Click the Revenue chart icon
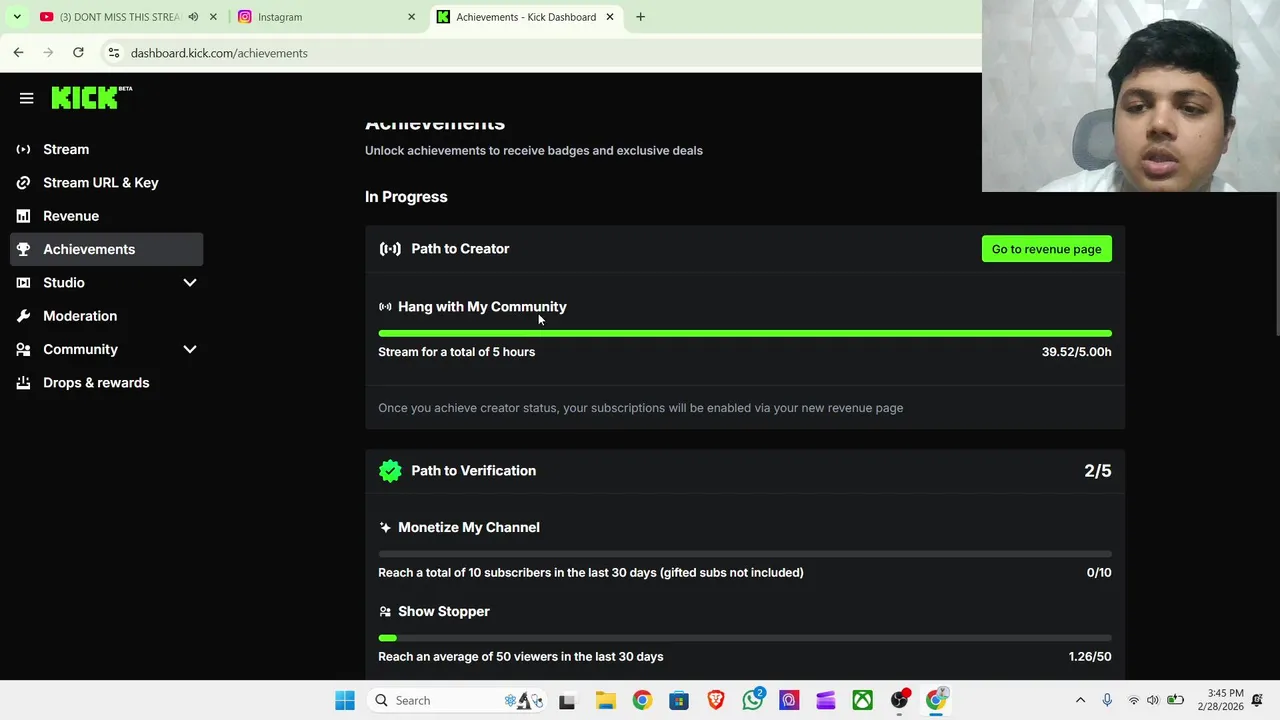This screenshot has width=1280, height=720. (23, 216)
